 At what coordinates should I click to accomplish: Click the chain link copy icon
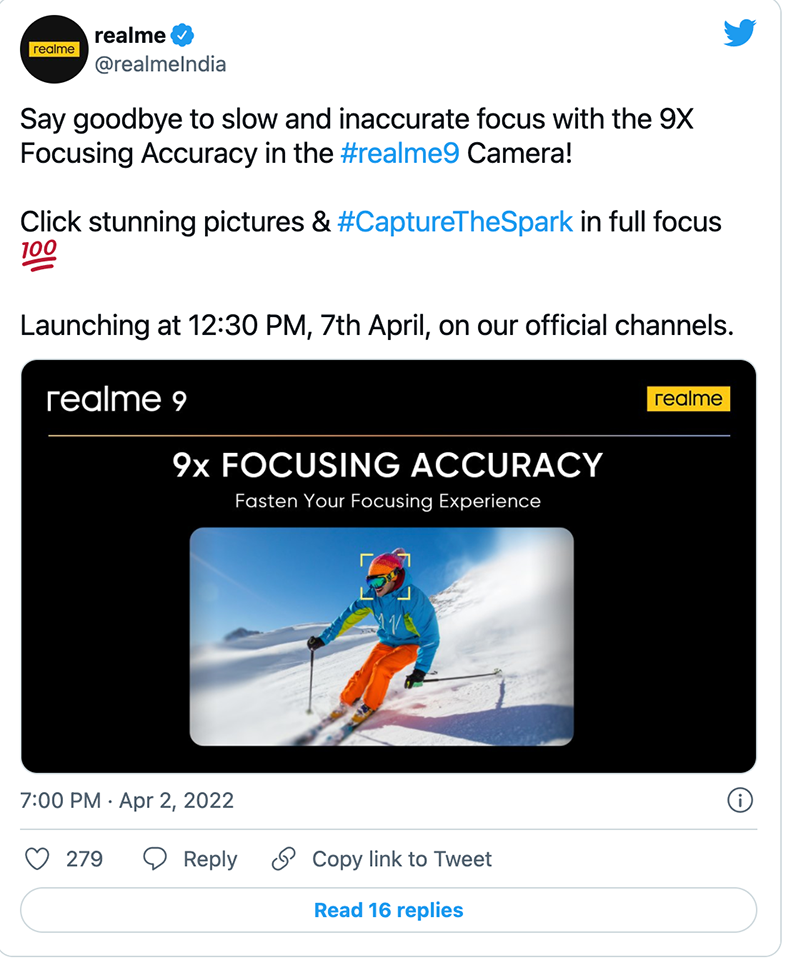(283, 859)
